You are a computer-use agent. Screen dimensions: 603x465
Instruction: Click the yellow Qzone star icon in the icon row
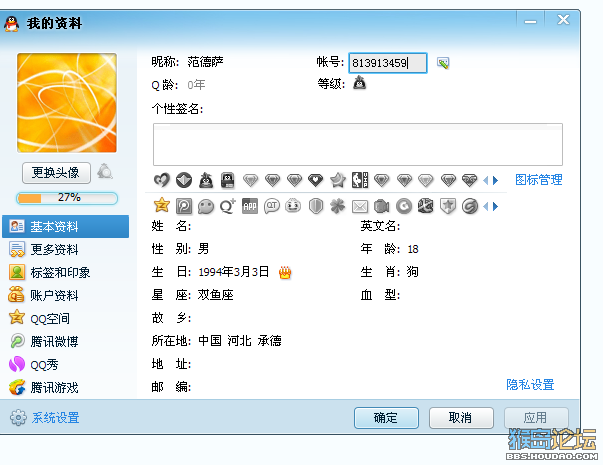pyautogui.click(x=162, y=205)
